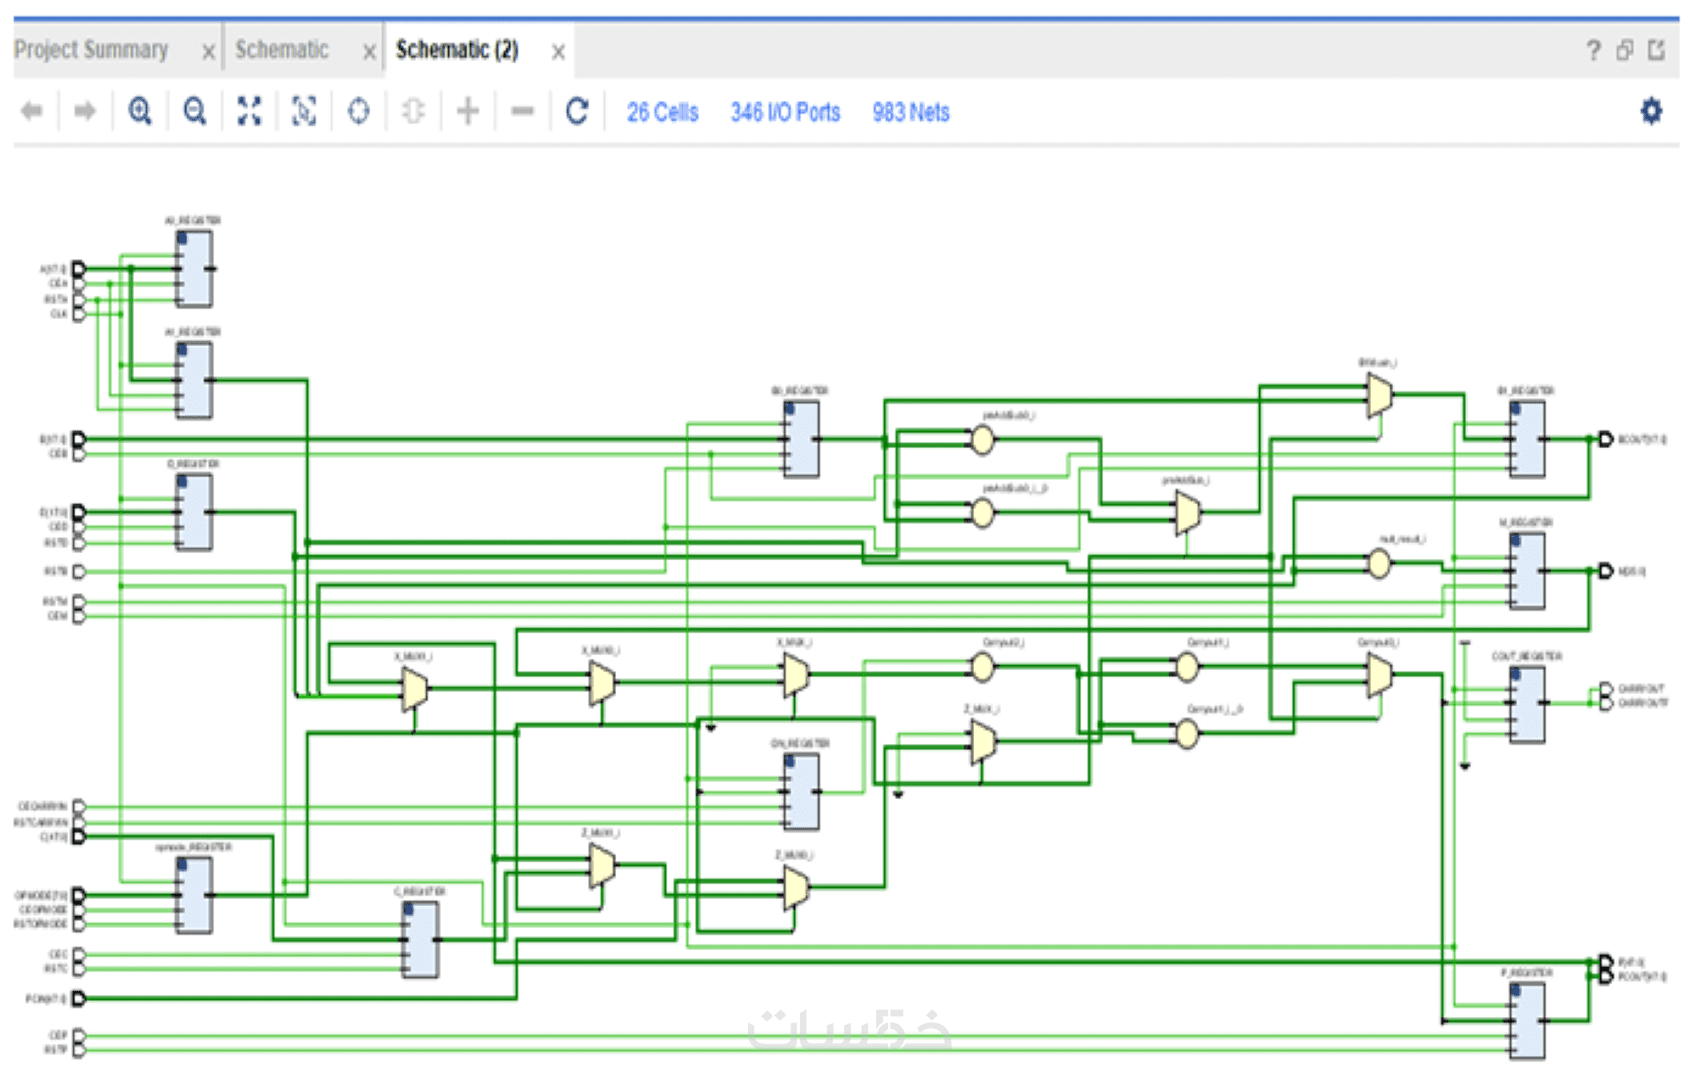This screenshot has height=1072, width=1700.
Task: Close the first Schematic tab
Action: (369, 52)
